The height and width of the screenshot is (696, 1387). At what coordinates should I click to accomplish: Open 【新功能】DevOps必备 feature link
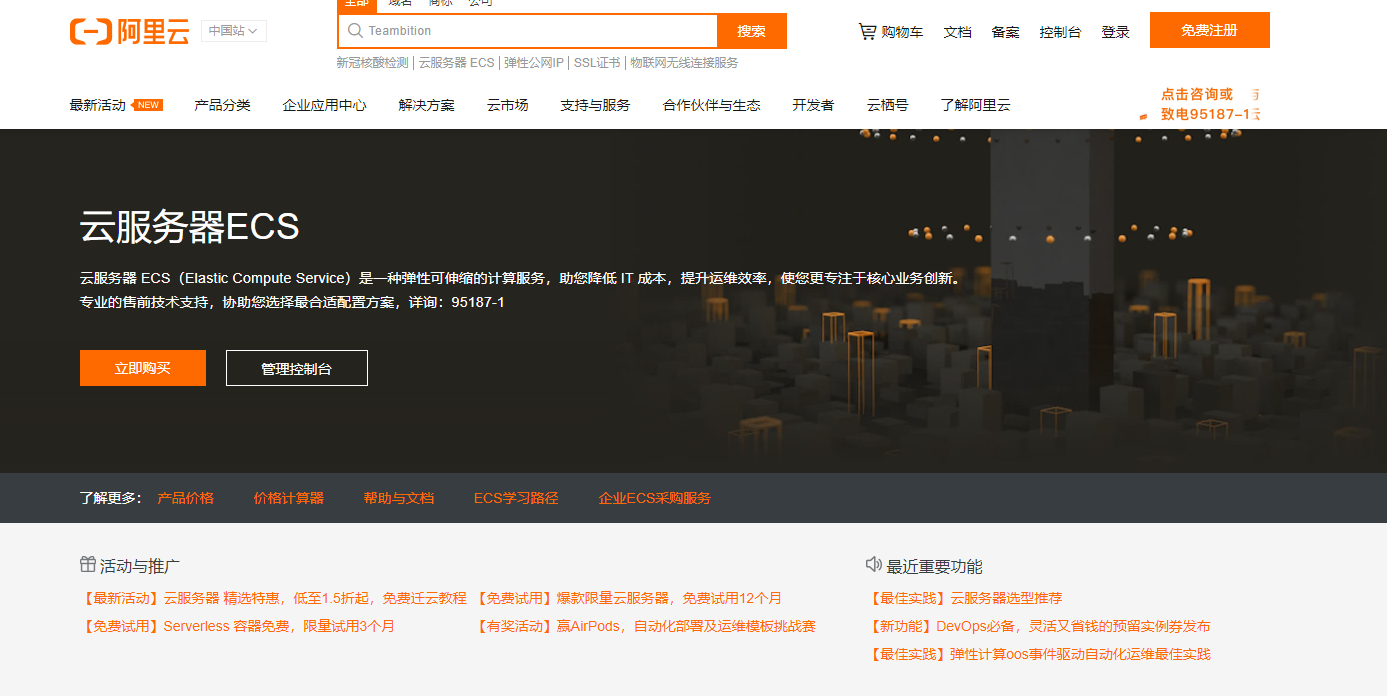coord(1041,626)
